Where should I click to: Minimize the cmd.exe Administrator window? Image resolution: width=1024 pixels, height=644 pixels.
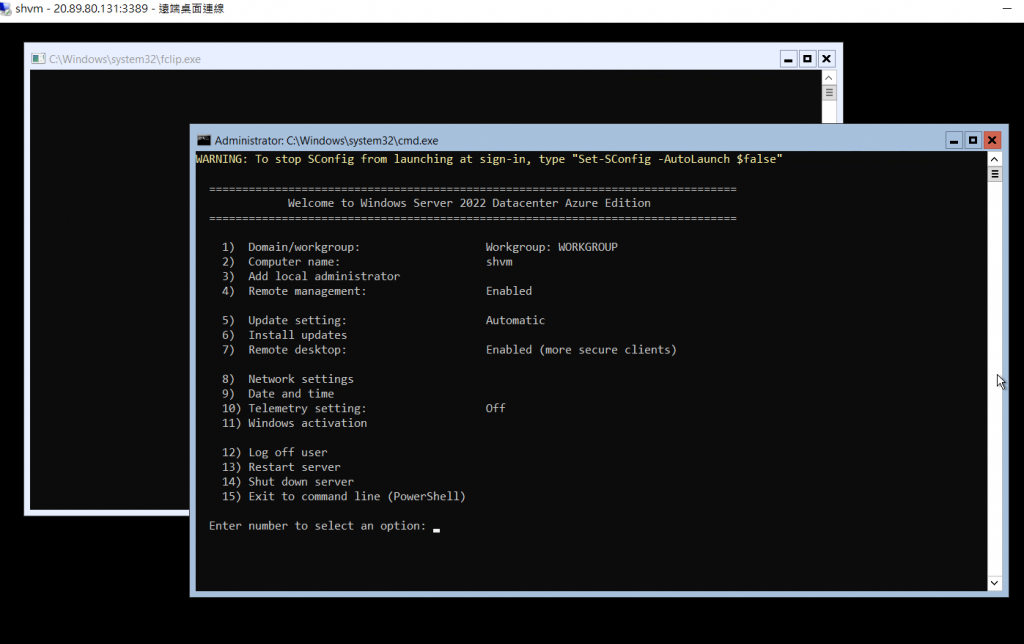[x=954, y=140]
